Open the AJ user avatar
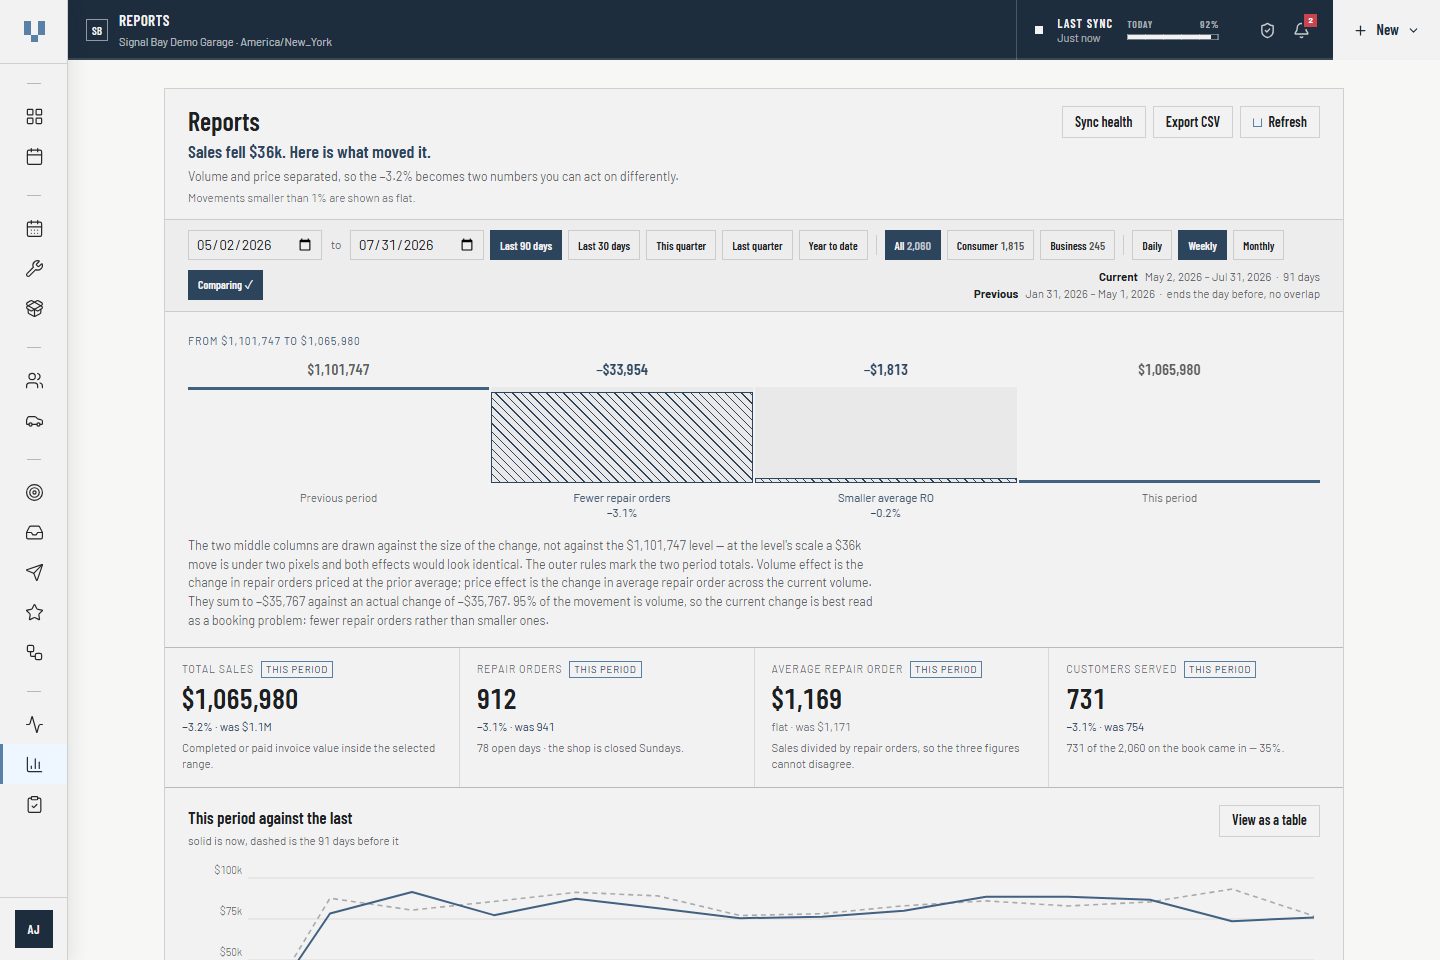This screenshot has width=1440, height=960. click(x=34, y=929)
